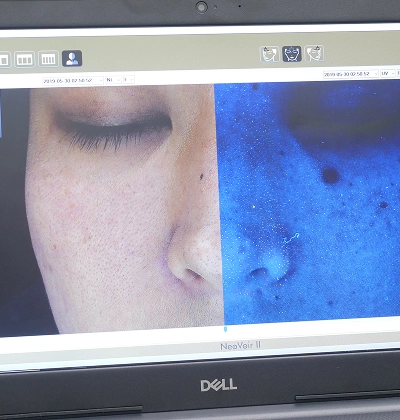Open the left panel capture date dropdown

73,81
